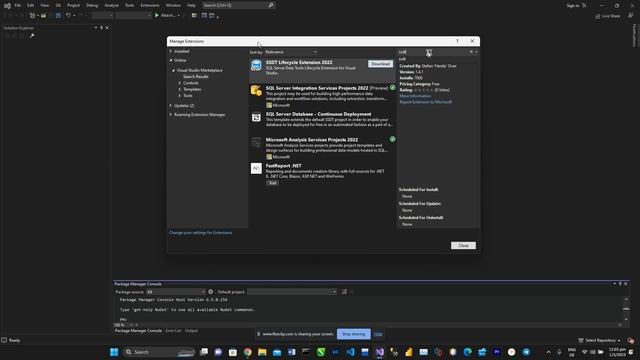640x360 pixels.
Task: Click Solution Explorer wrench properties icon
Action: tap(32, 36)
